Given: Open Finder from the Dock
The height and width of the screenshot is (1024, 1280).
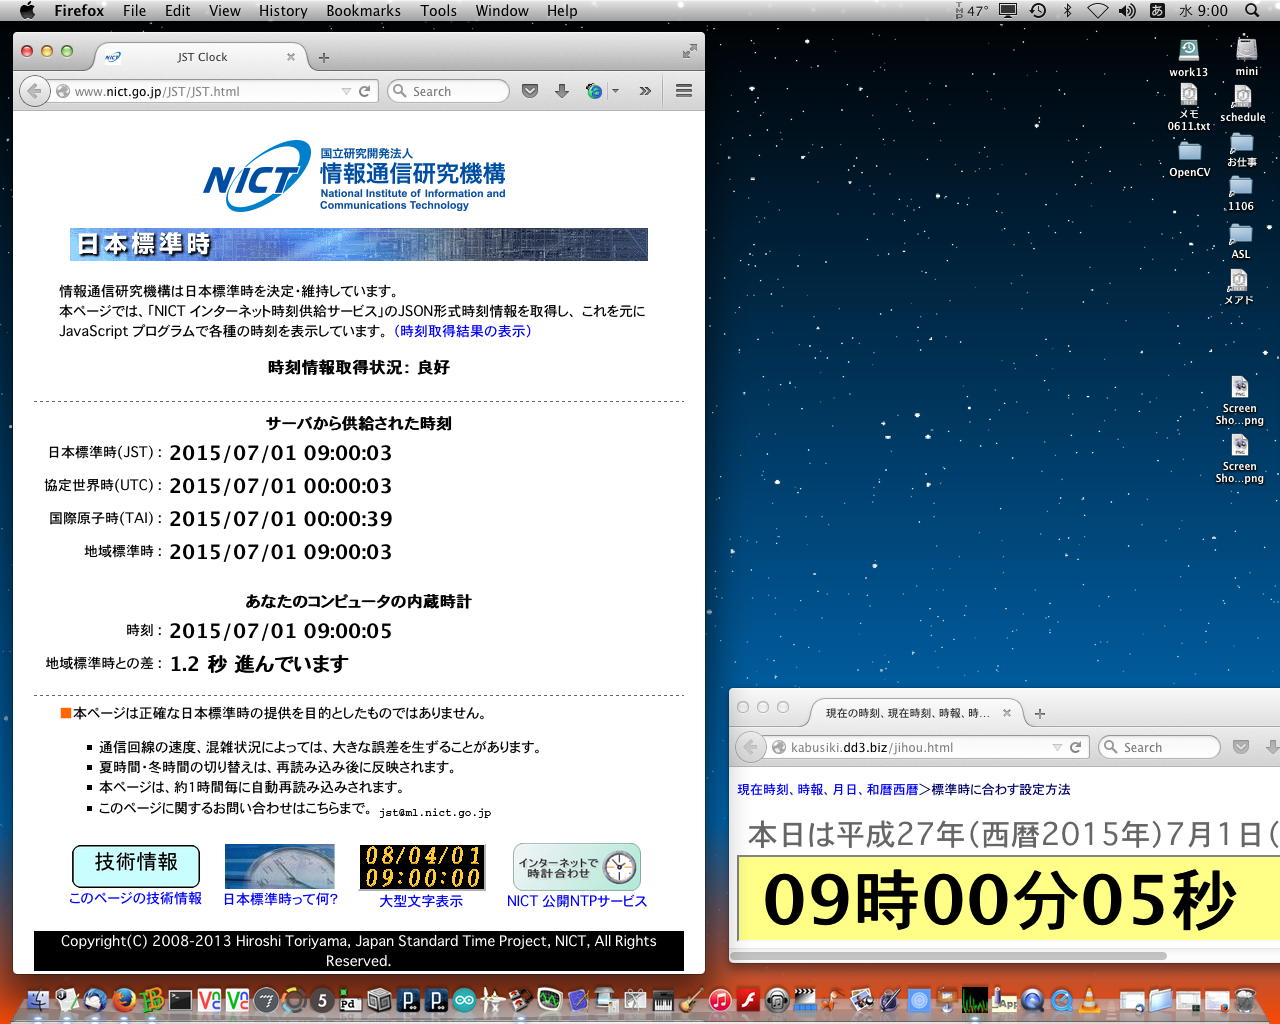Looking at the screenshot, I should [x=40, y=999].
